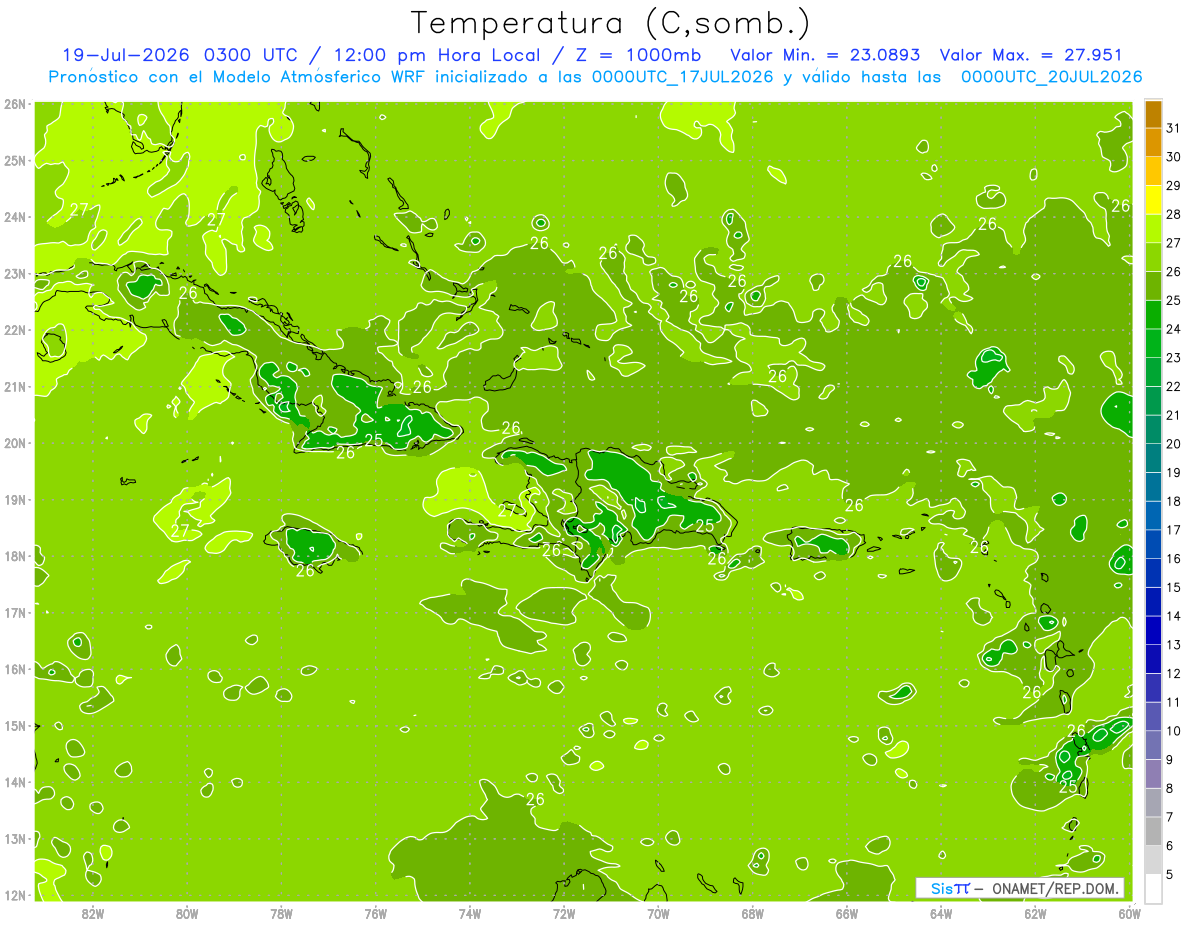Screen dimensions: 1200x927
Task: Click the color scale value 17
Action: pos(1174,530)
